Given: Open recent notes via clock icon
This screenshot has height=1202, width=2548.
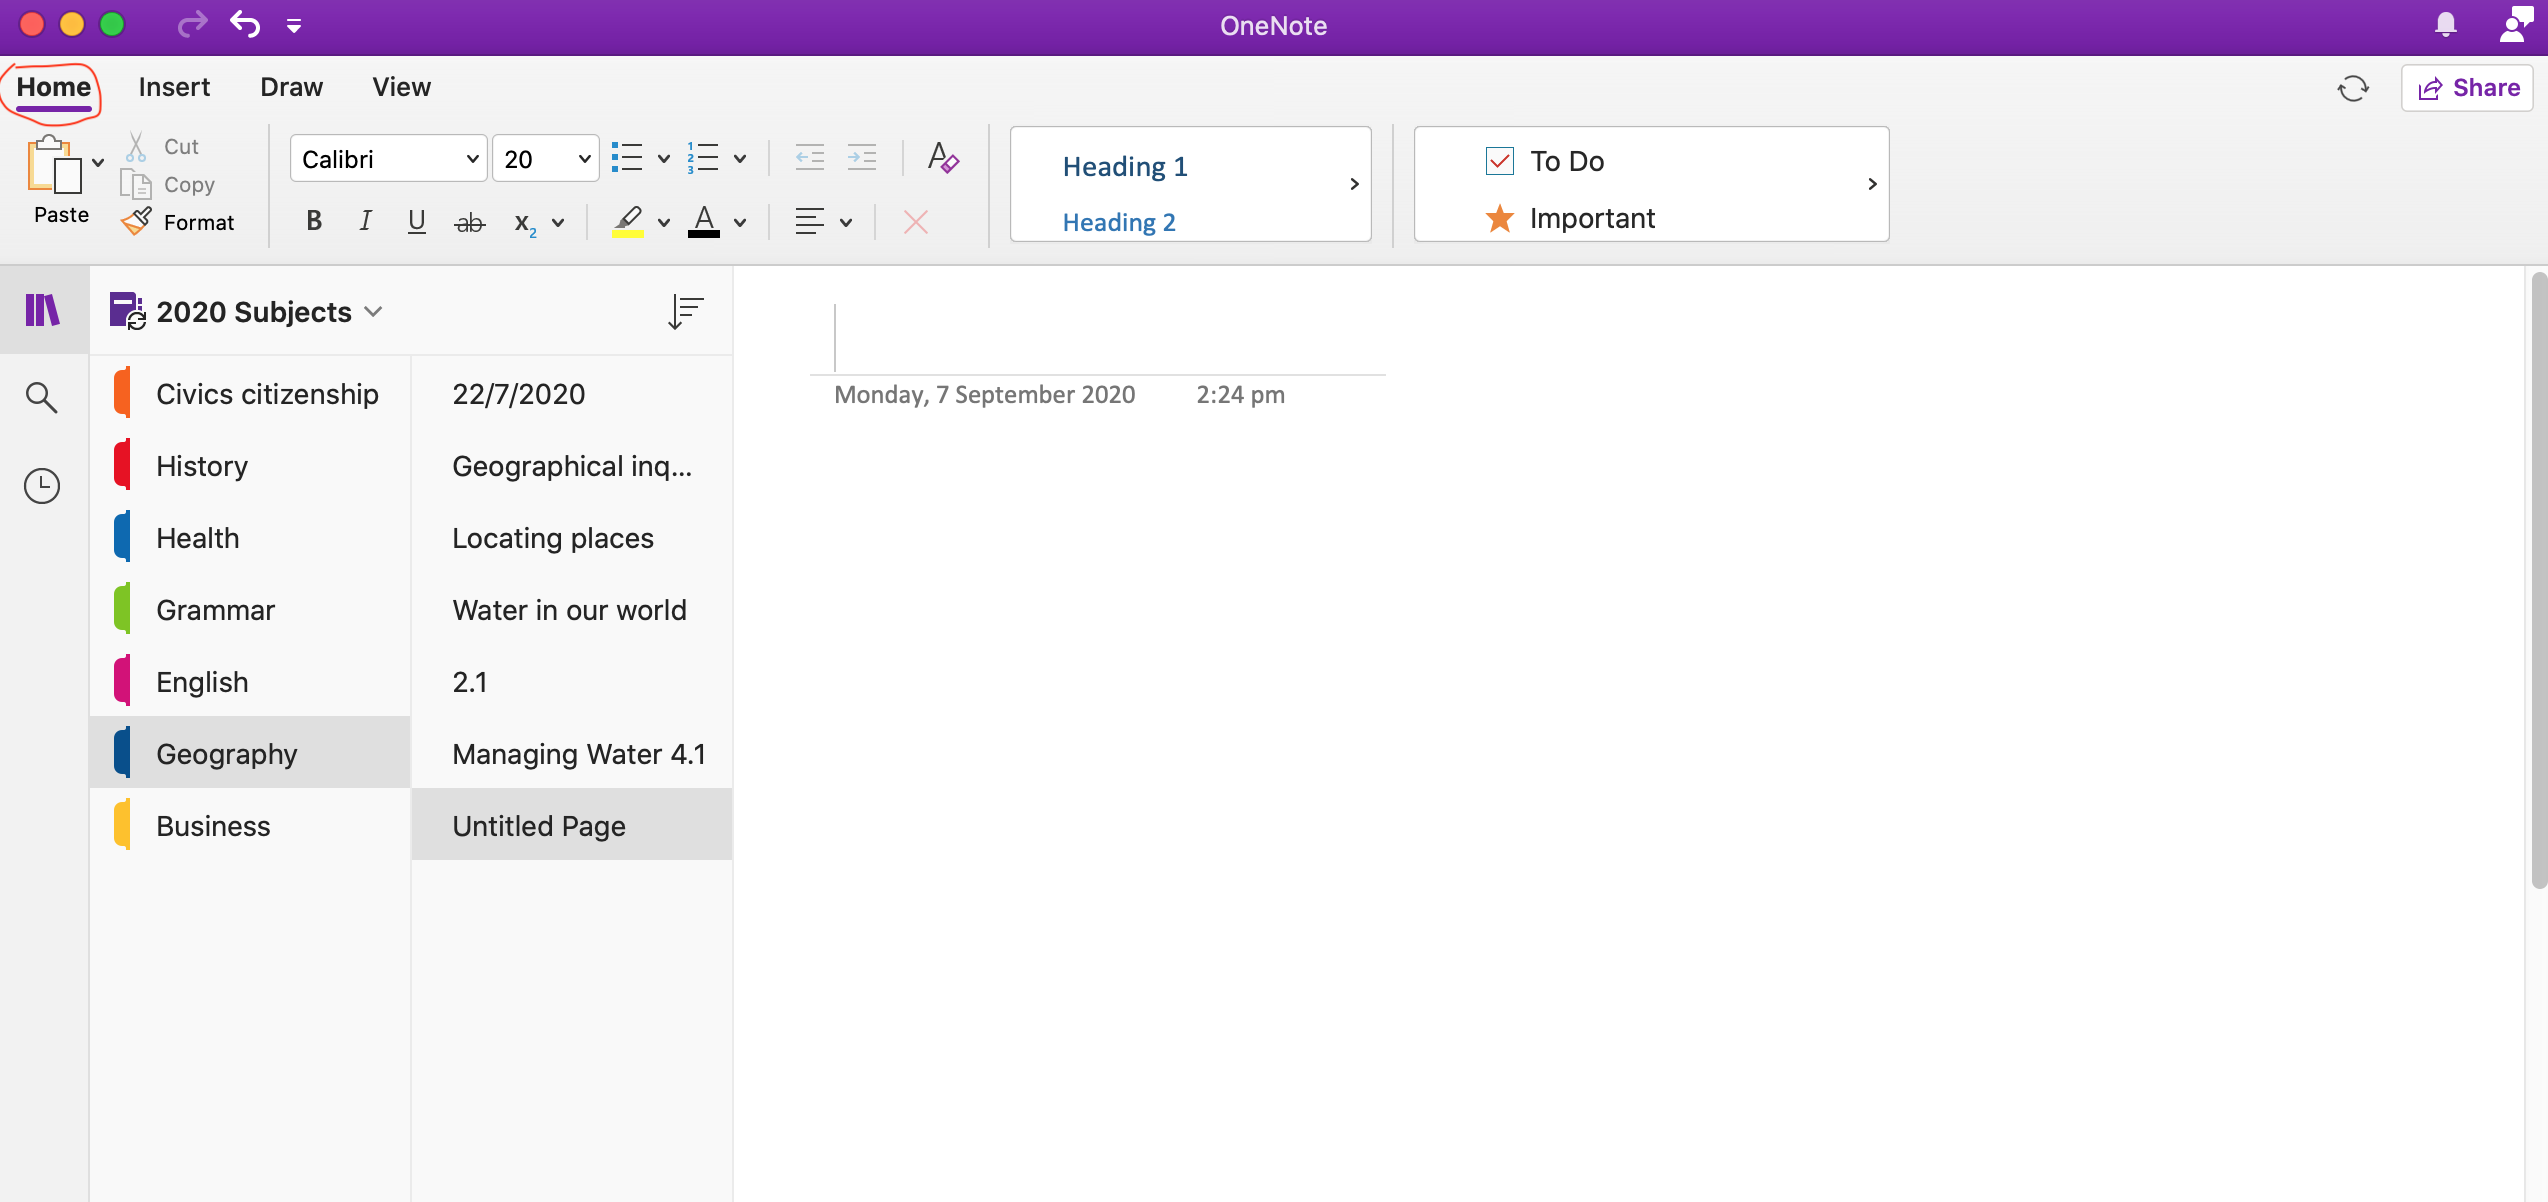Looking at the screenshot, I should tap(42, 486).
